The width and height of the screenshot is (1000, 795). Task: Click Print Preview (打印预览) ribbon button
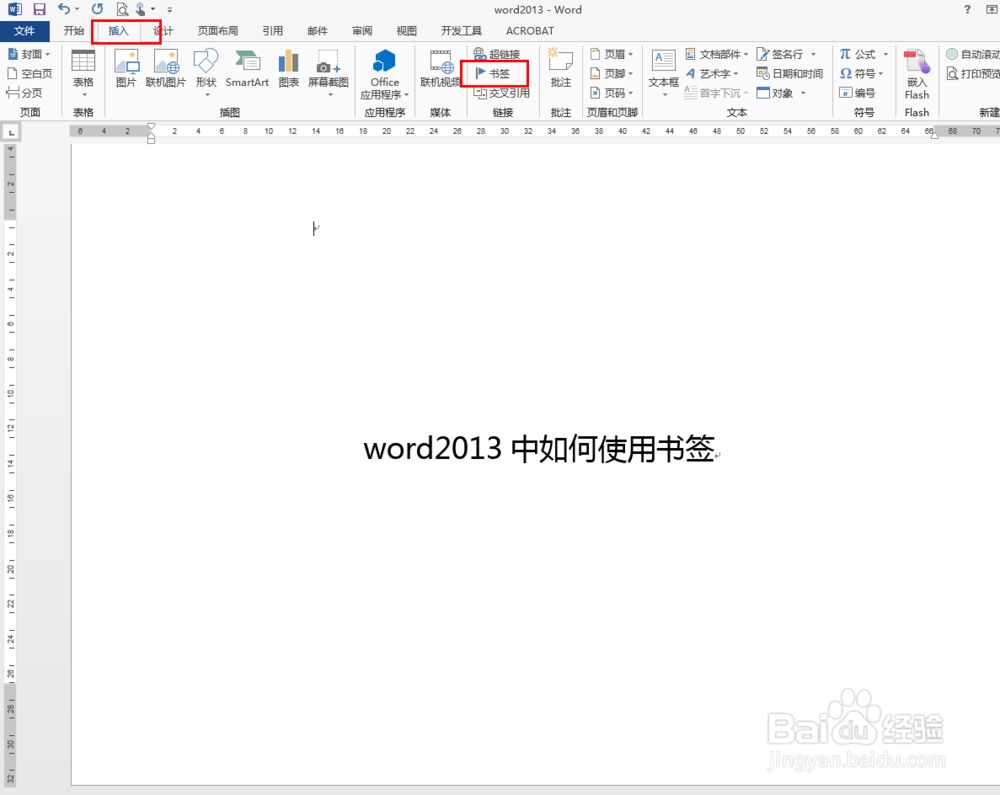point(973,73)
